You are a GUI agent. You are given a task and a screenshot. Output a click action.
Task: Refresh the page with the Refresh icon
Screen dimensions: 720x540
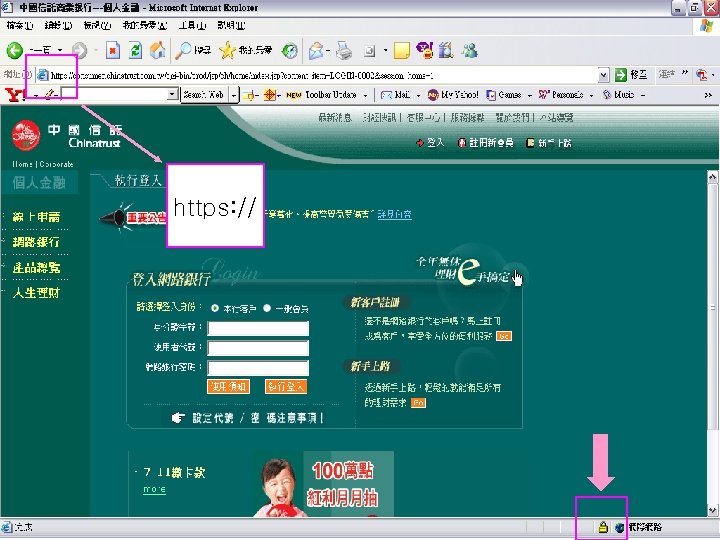[135, 51]
